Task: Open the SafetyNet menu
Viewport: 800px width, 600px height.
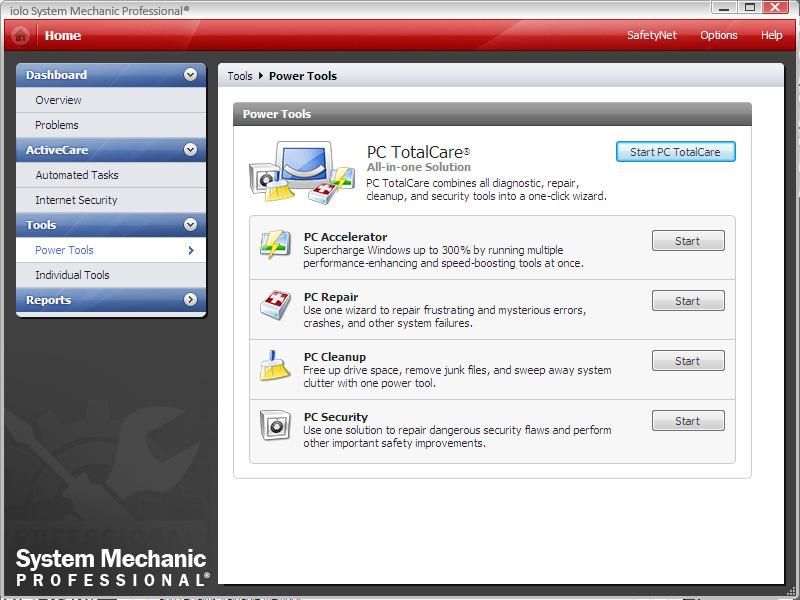Action: (652, 35)
